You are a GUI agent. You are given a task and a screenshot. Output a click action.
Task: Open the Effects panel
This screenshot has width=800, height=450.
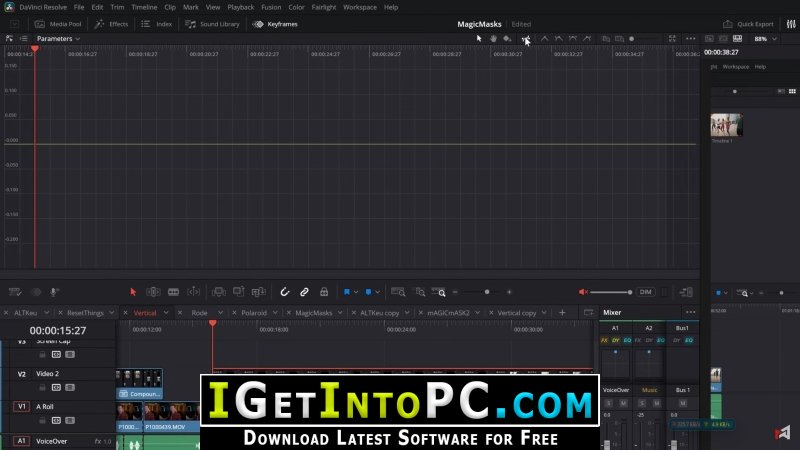(111, 24)
